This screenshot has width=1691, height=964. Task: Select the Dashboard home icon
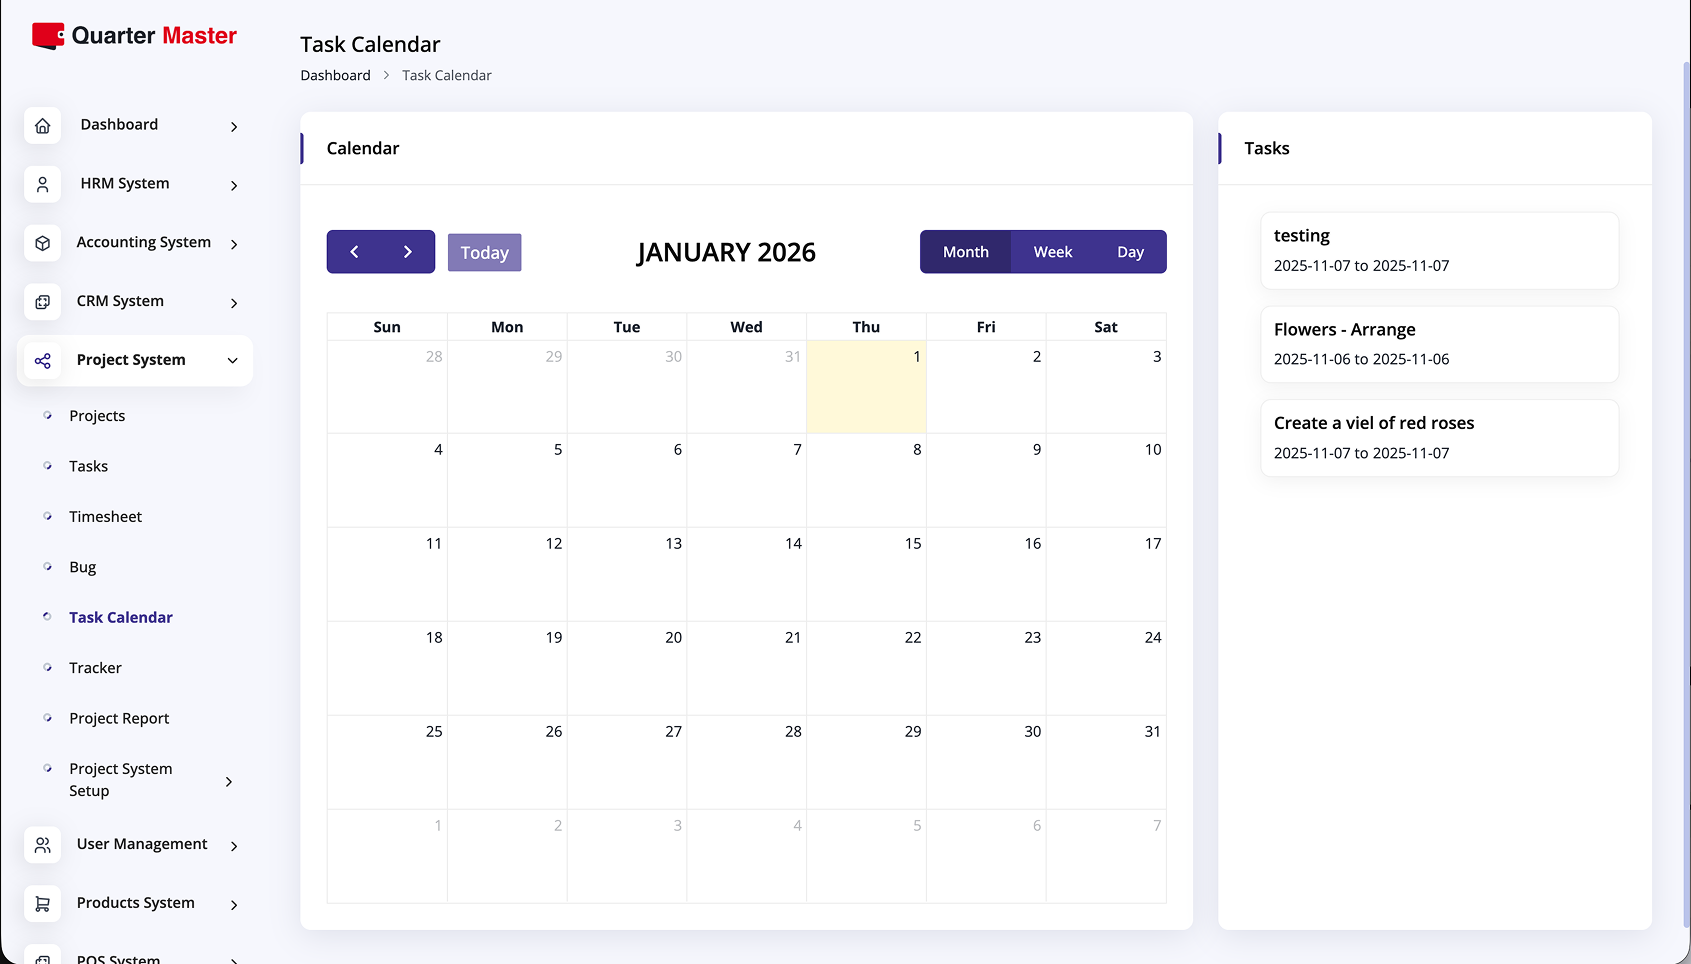pos(42,125)
